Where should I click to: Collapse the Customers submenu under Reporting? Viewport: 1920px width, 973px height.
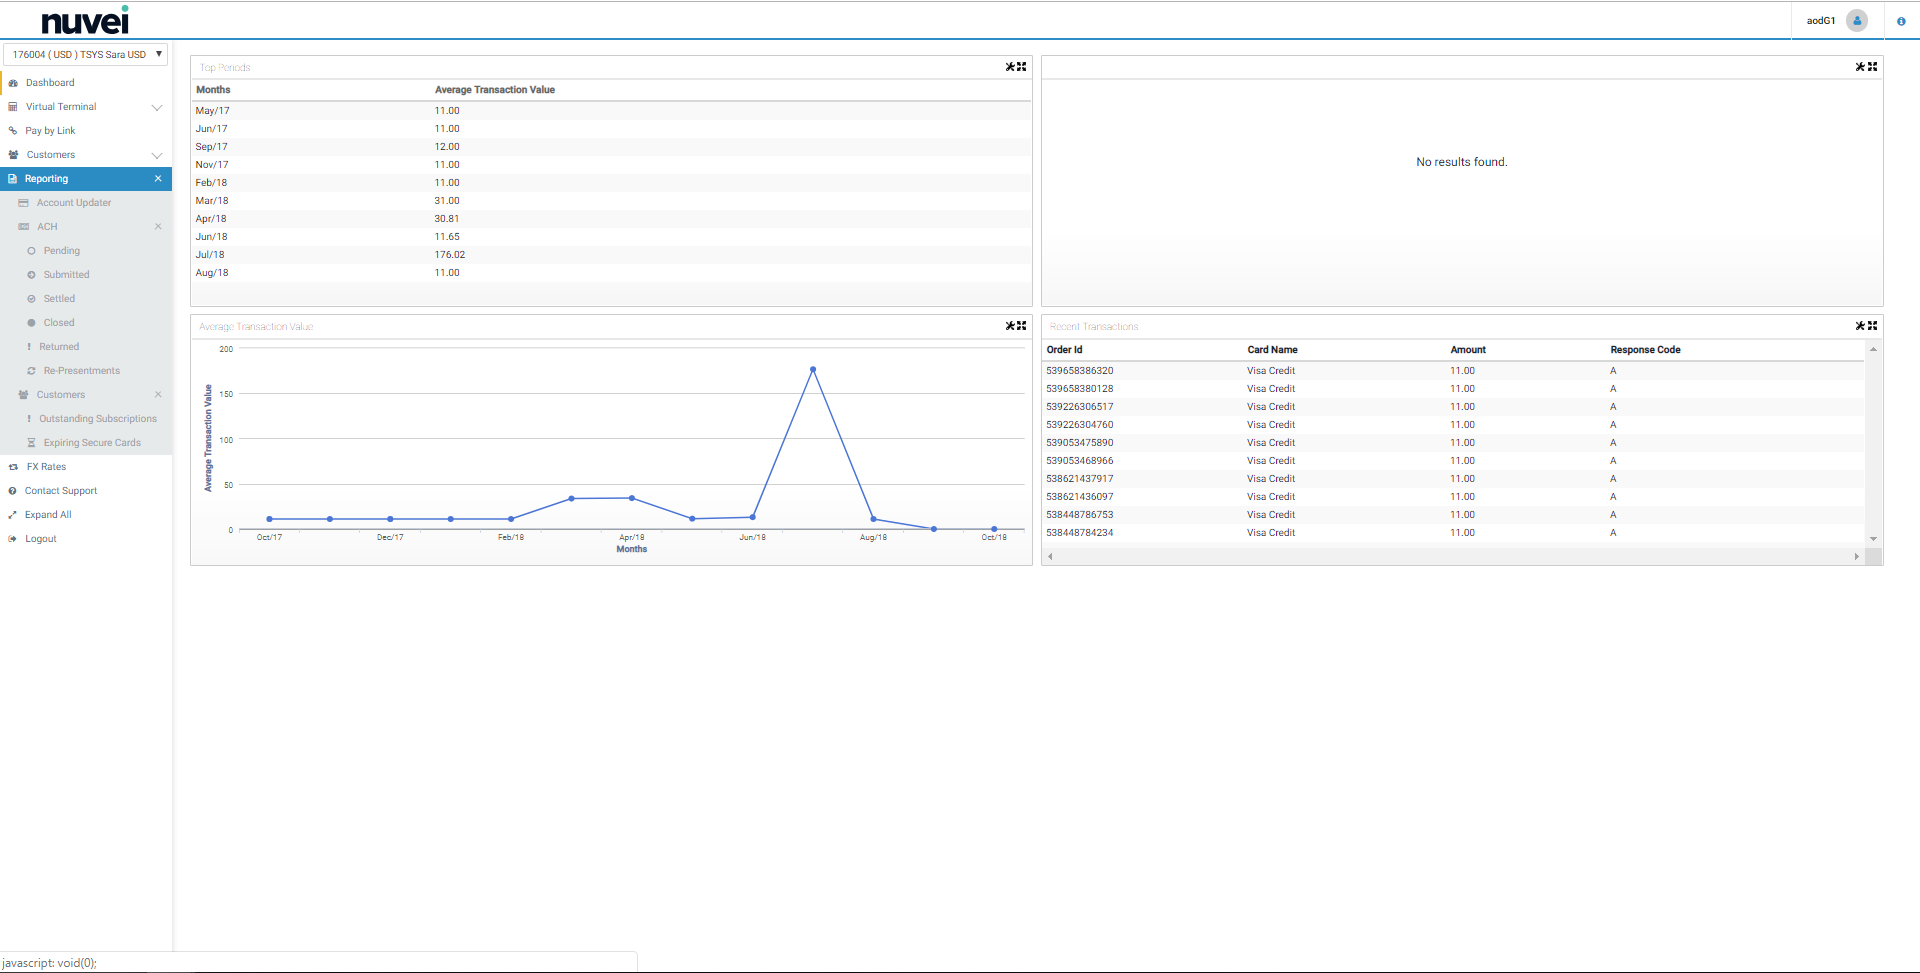[x=158, y=395]
